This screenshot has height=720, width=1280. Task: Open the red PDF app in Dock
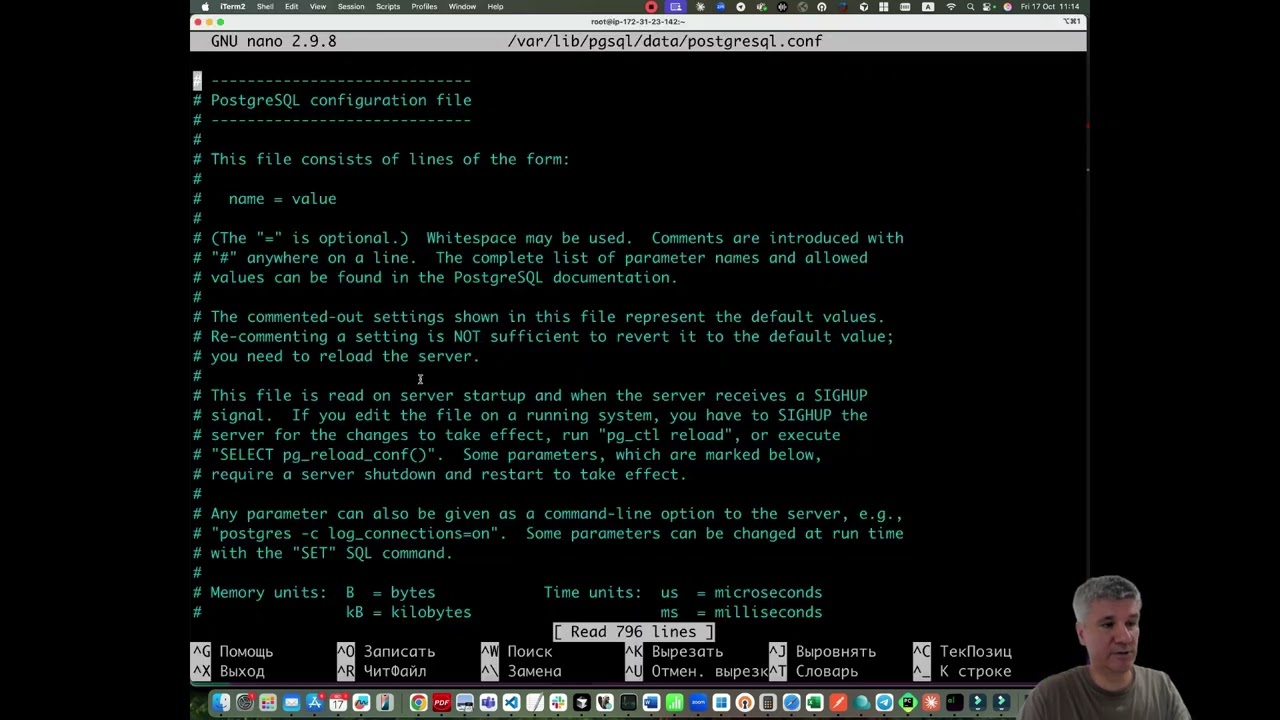tap(441, 702)
